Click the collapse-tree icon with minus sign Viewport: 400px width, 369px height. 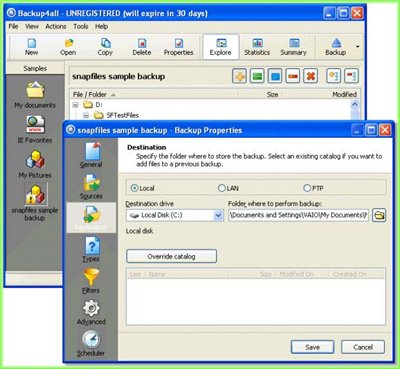(x=351, y=76)
